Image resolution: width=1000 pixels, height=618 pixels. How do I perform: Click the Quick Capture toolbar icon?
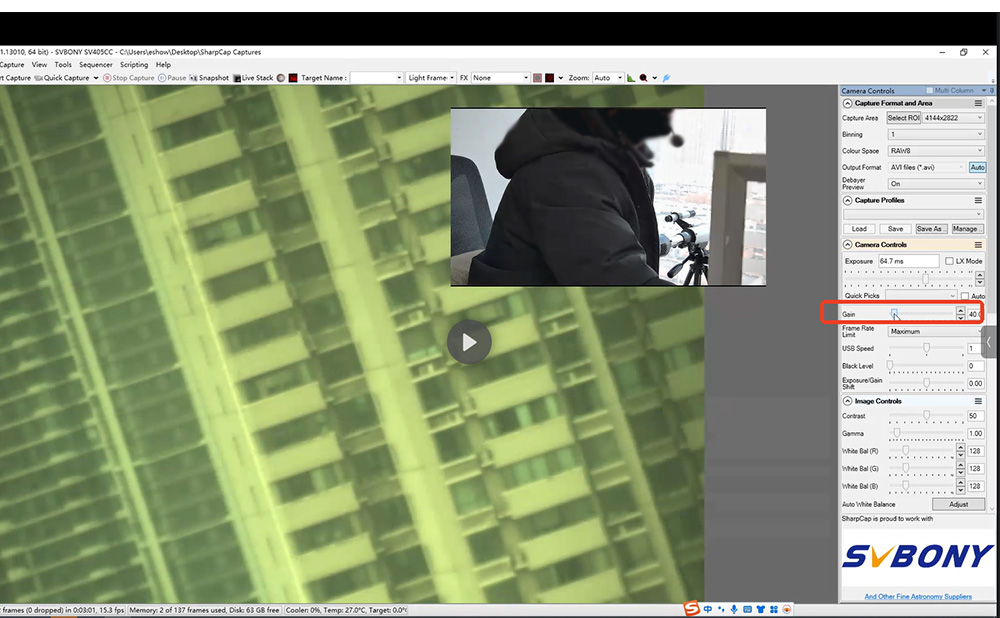click(x=38, y=78)
